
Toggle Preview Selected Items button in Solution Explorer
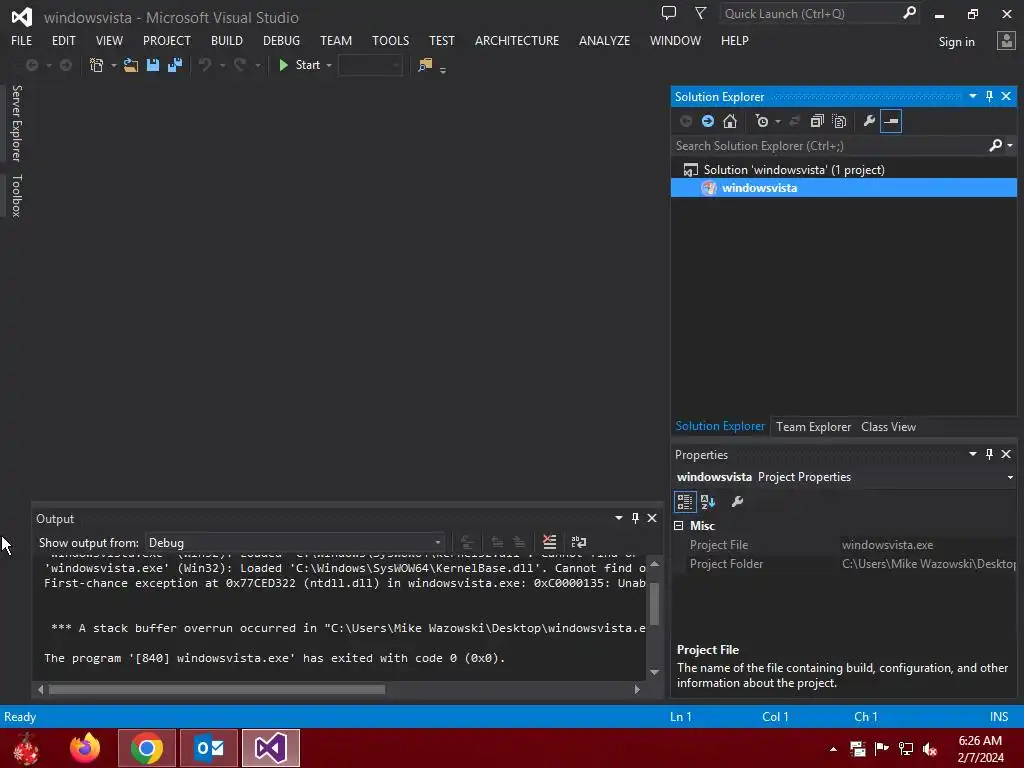[891, 121]
